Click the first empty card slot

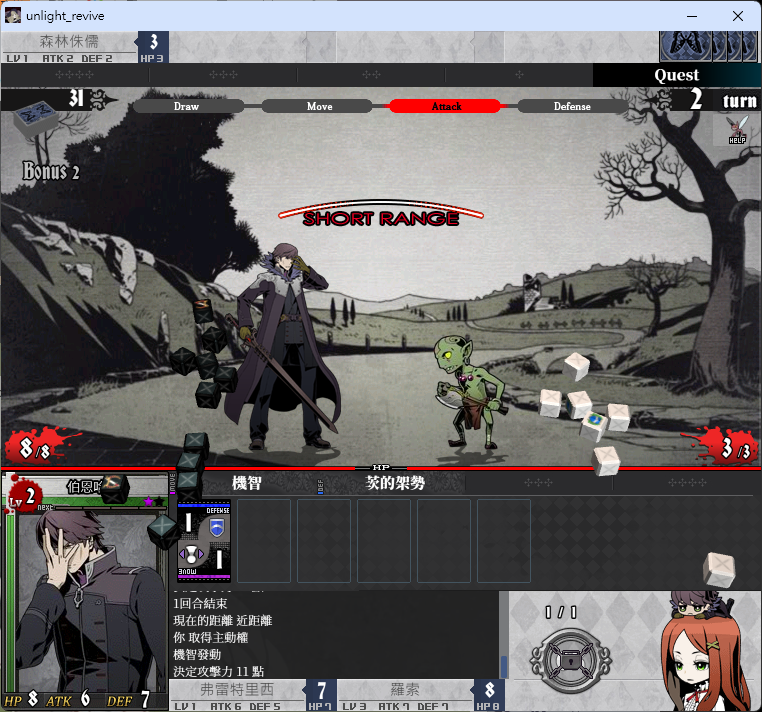pyautogui.click(x=264, y=540)
